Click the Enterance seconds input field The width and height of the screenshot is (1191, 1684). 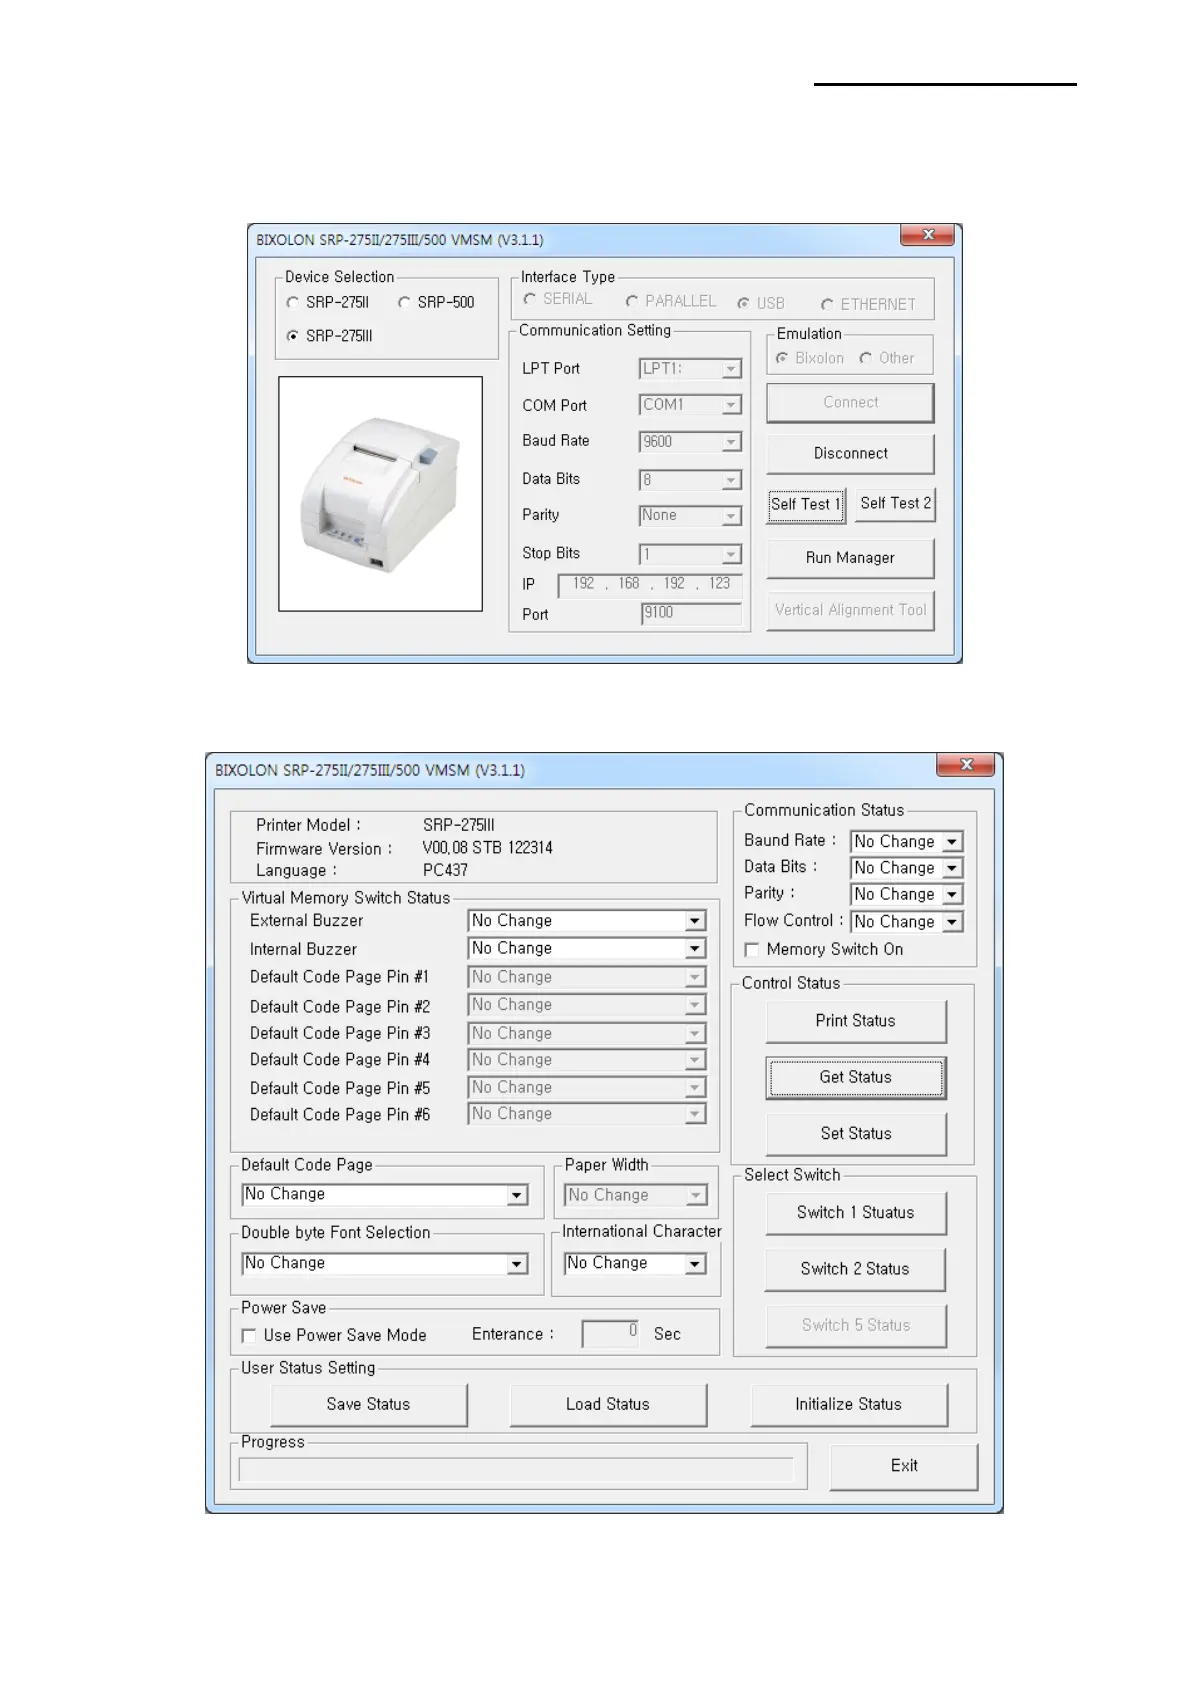point(610,1333)
